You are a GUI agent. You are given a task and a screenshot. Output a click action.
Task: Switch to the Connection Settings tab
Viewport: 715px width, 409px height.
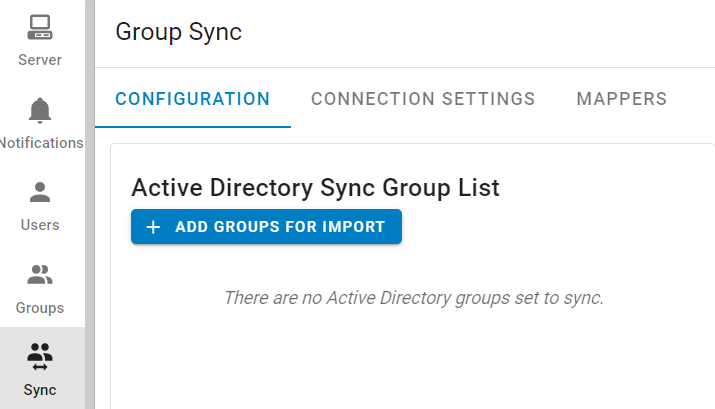coord(423,99)
